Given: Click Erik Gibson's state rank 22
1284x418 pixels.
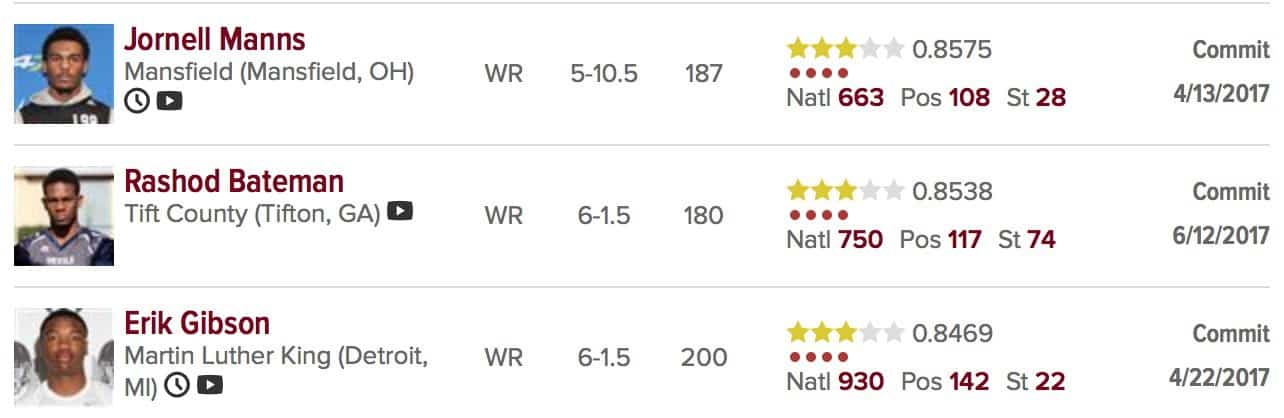Looking at the screenshot, I should (1050, 382).
